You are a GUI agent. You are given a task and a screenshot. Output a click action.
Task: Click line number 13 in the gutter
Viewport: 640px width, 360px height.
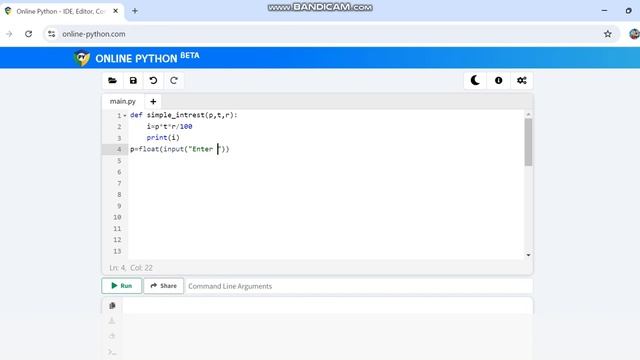point(117,251)
